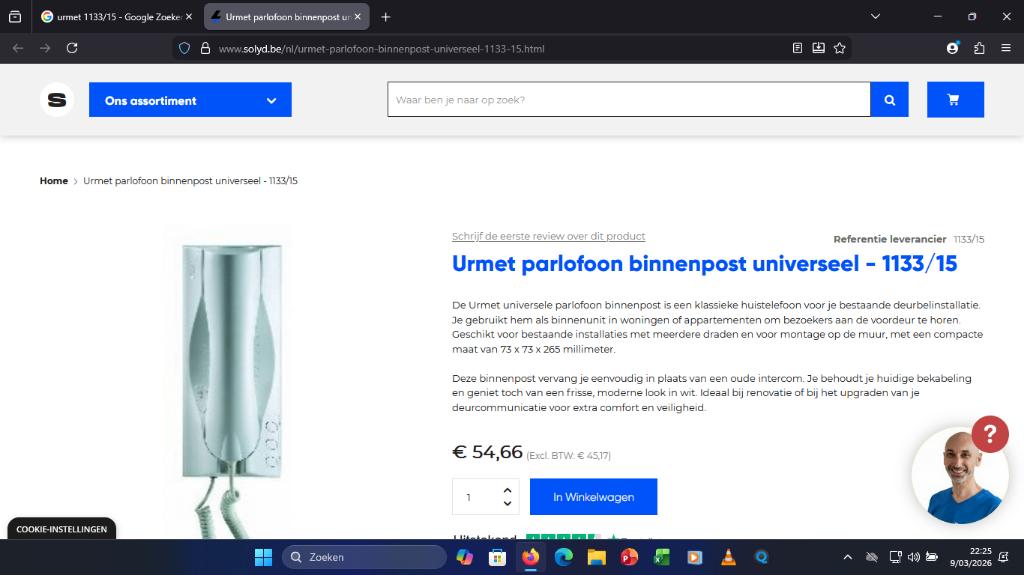Open the volume control in tray

914,557
